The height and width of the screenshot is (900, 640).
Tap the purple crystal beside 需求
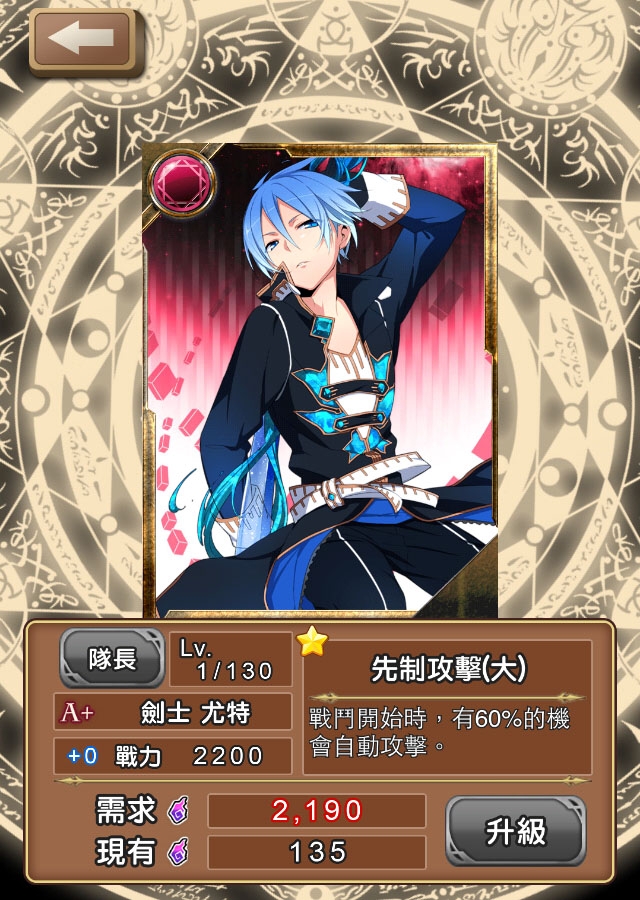(178, 812)
